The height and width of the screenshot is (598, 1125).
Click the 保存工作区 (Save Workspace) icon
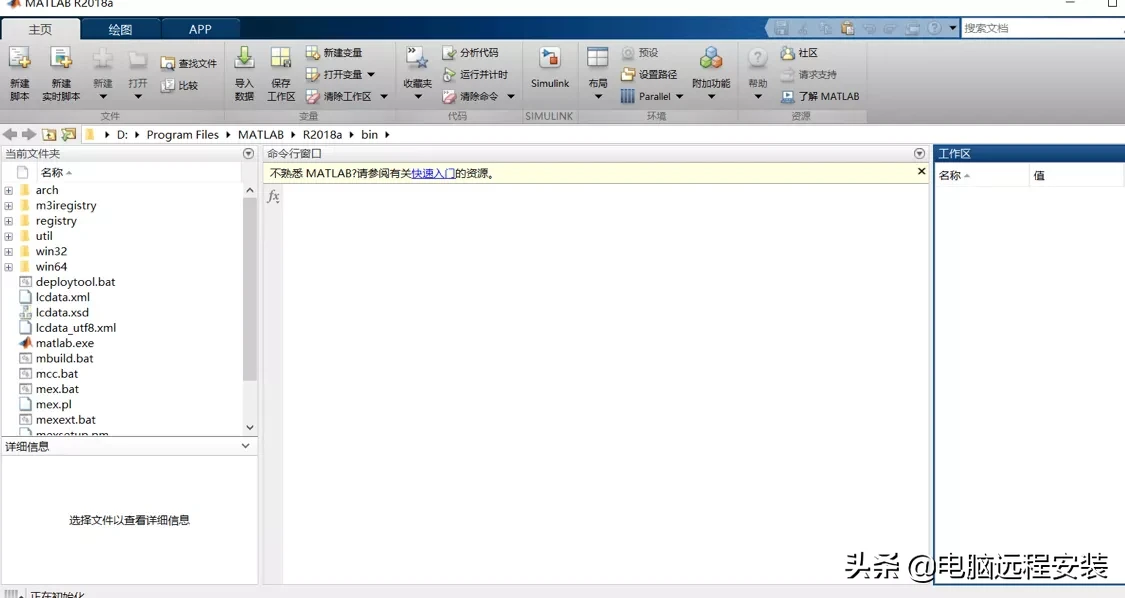pos(281,59)
